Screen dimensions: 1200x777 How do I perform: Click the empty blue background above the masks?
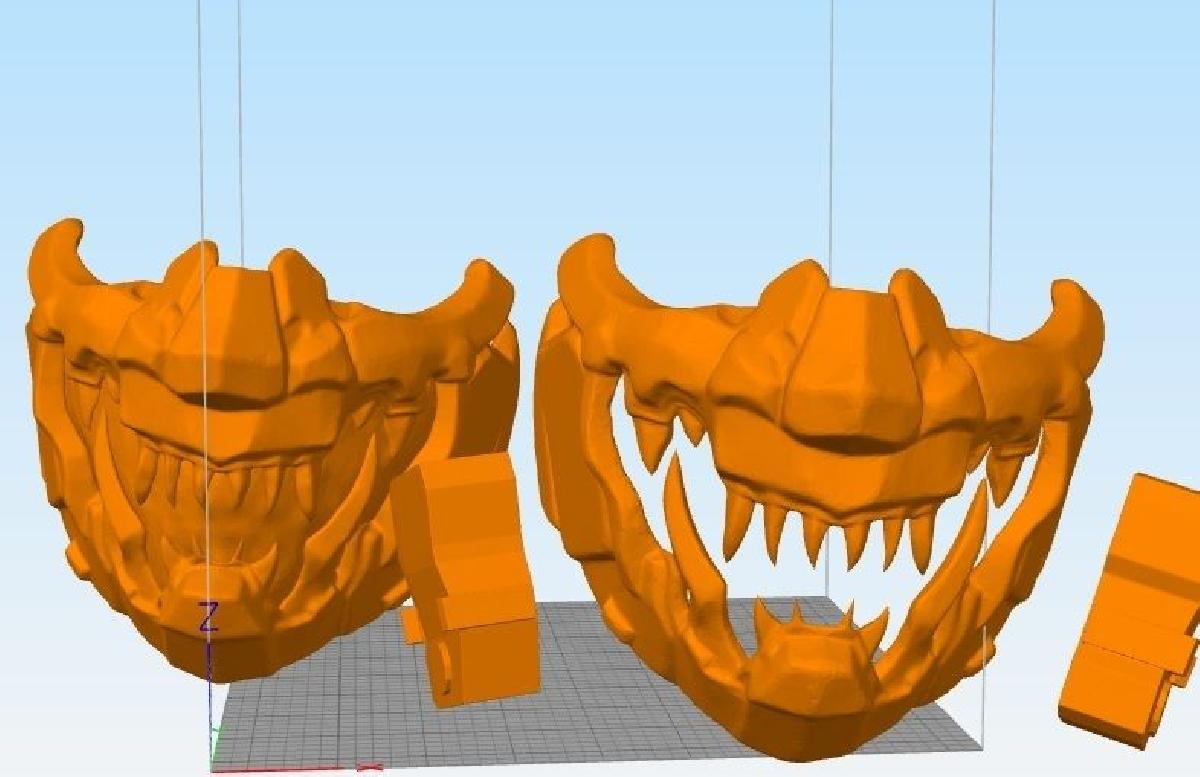coord(600,100)
